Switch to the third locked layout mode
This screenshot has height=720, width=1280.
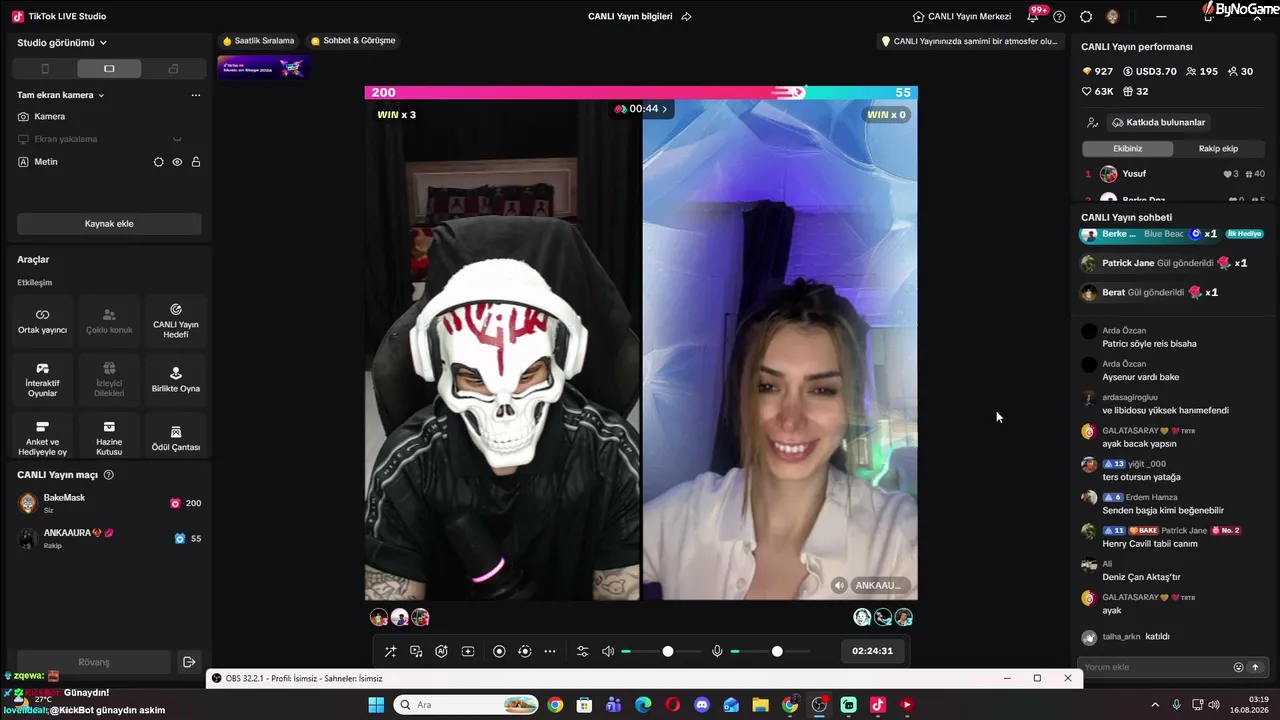173,69
